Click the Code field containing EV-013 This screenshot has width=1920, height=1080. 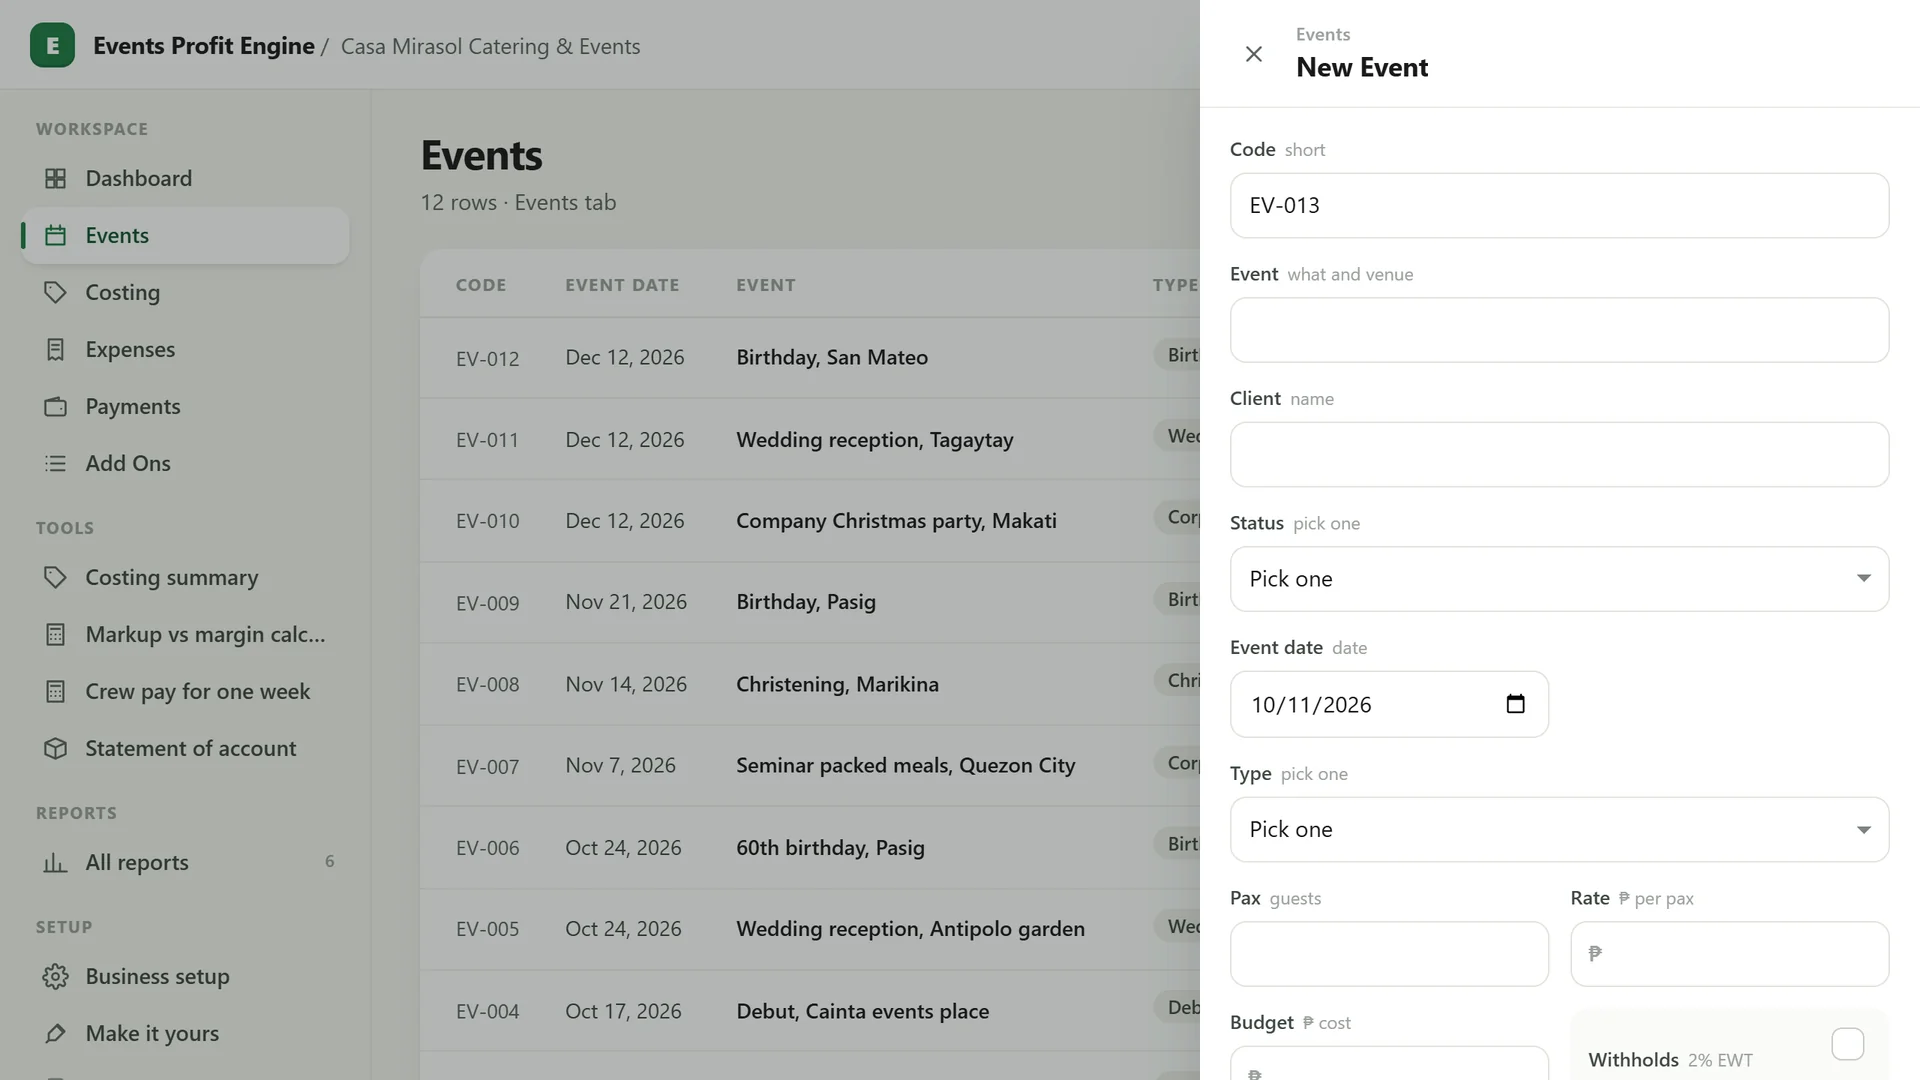[x=1559, y=205]
